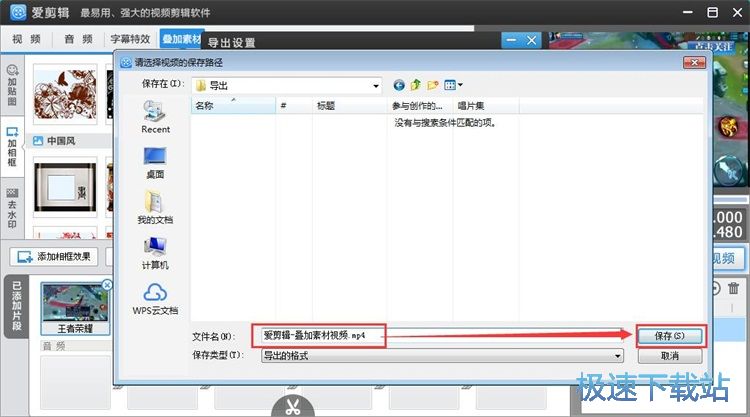This screenshot has height=417, width=750.
Task: Switch to the Overlay material (叠加素材) tab
Action: (181, 39)
